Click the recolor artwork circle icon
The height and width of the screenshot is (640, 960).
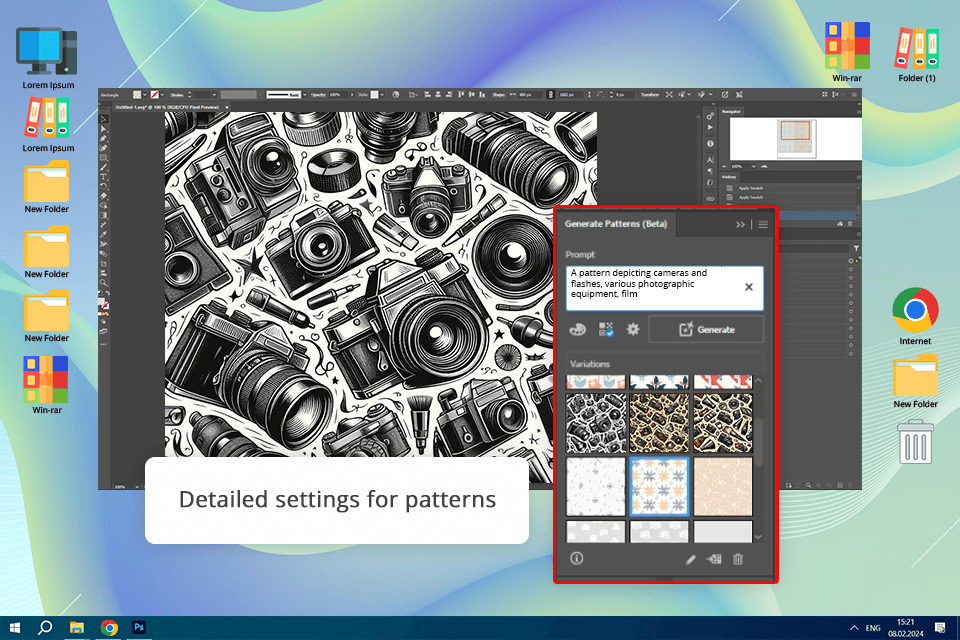[395, 94]
